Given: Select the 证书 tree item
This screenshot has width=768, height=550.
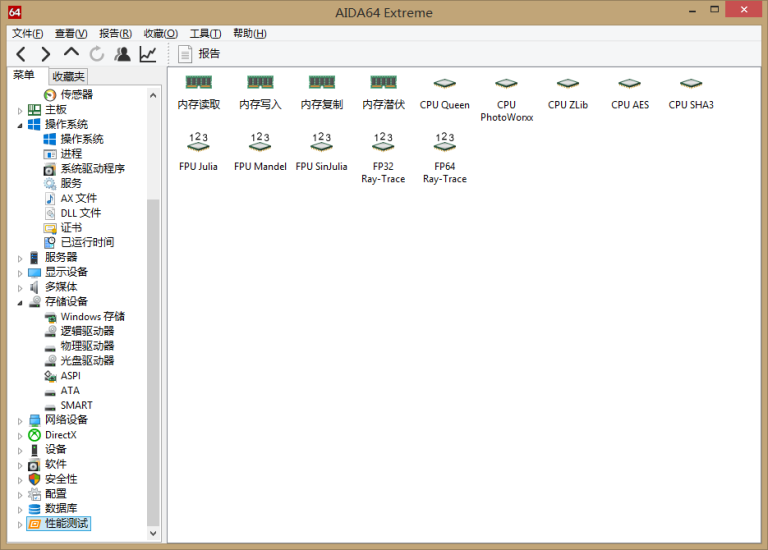Looking at the screenshot, I should 63,227.
